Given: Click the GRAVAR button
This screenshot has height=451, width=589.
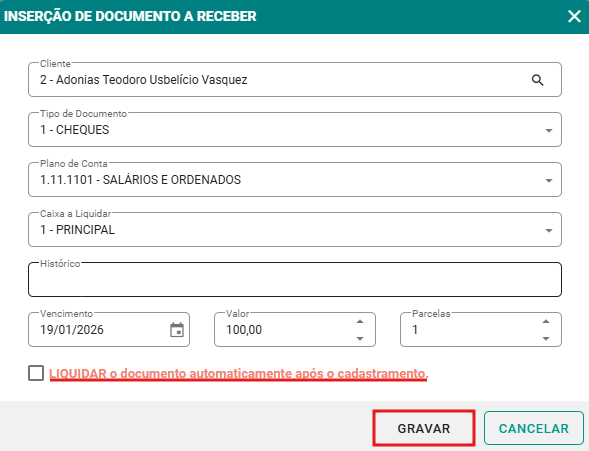Looking at the screenshot, I should [x=424, y=428].
